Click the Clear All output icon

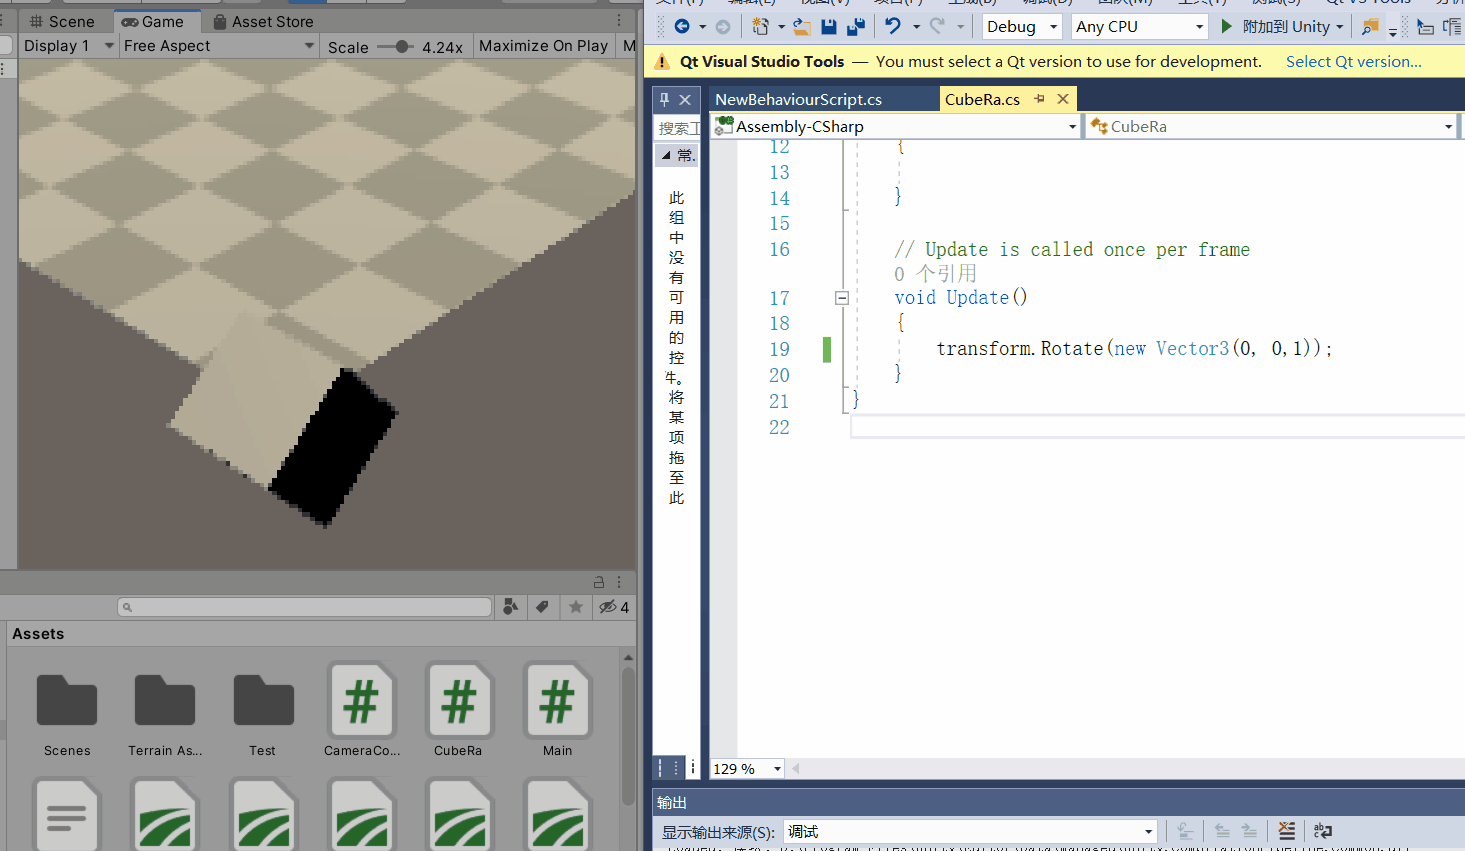pos(1287,831)
